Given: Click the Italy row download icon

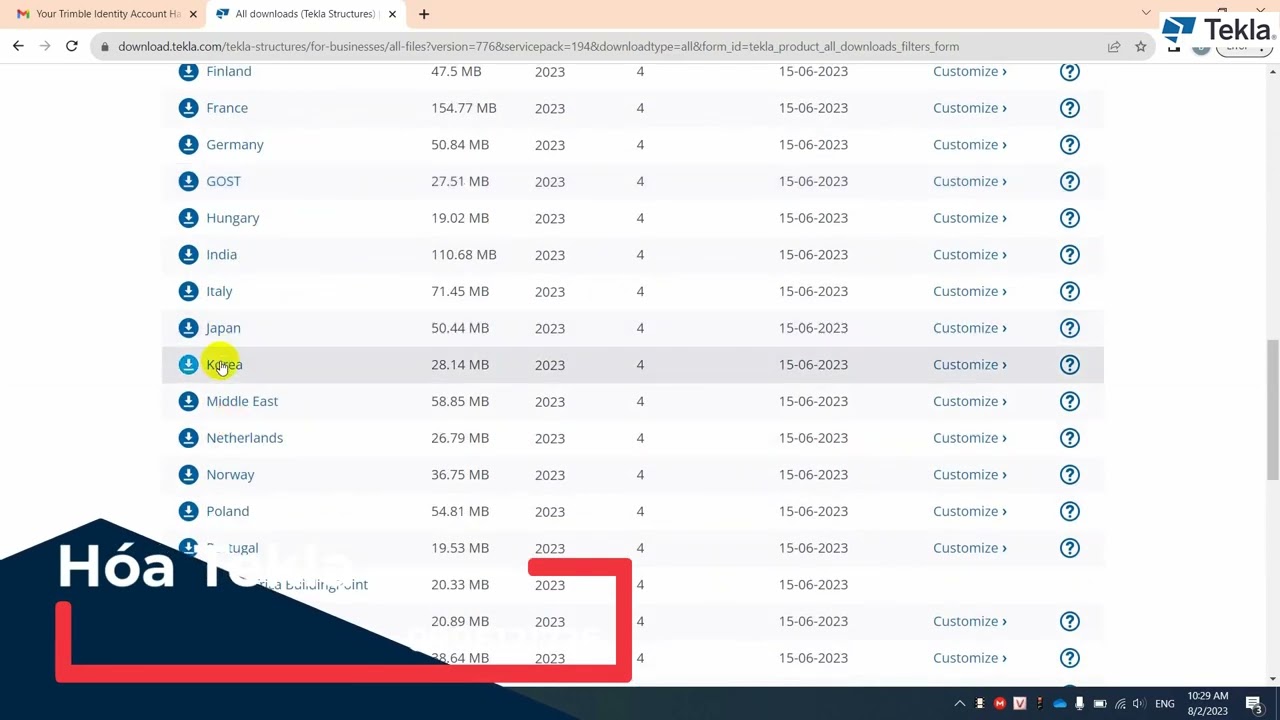Looking at the screenshot, I should pos(188,291).
